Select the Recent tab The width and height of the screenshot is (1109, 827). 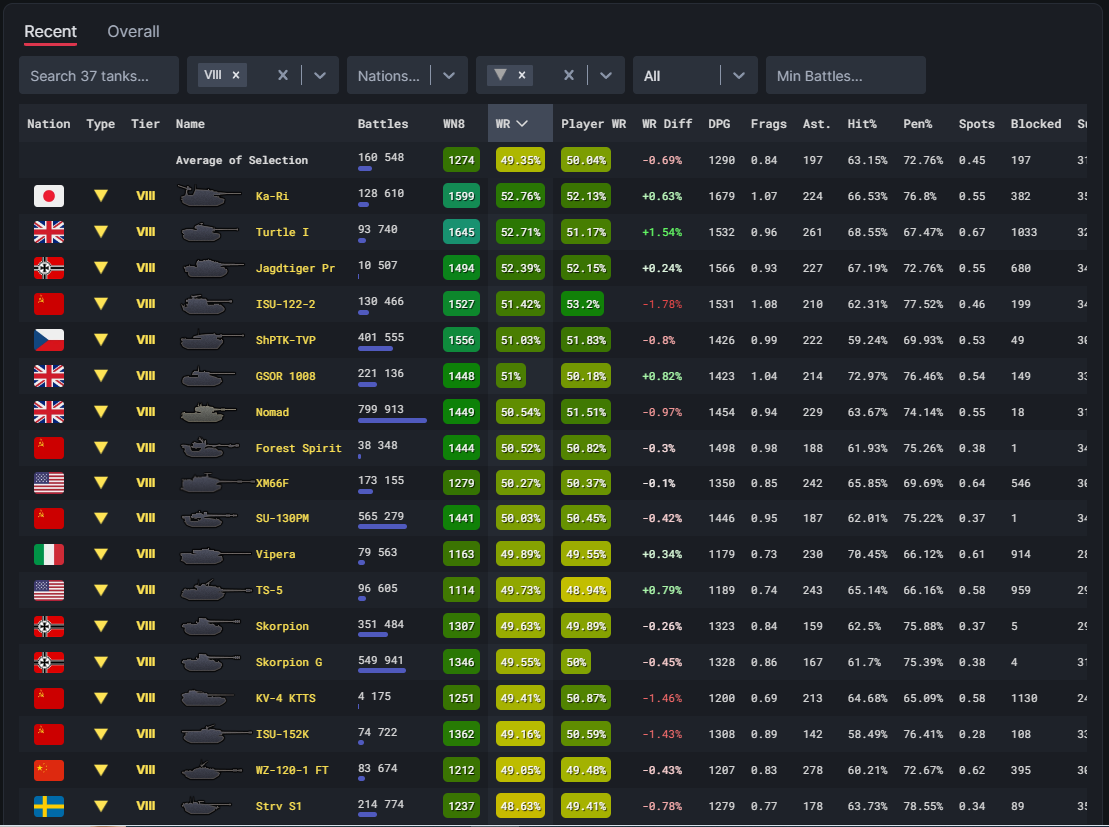[x=50, y=32]
